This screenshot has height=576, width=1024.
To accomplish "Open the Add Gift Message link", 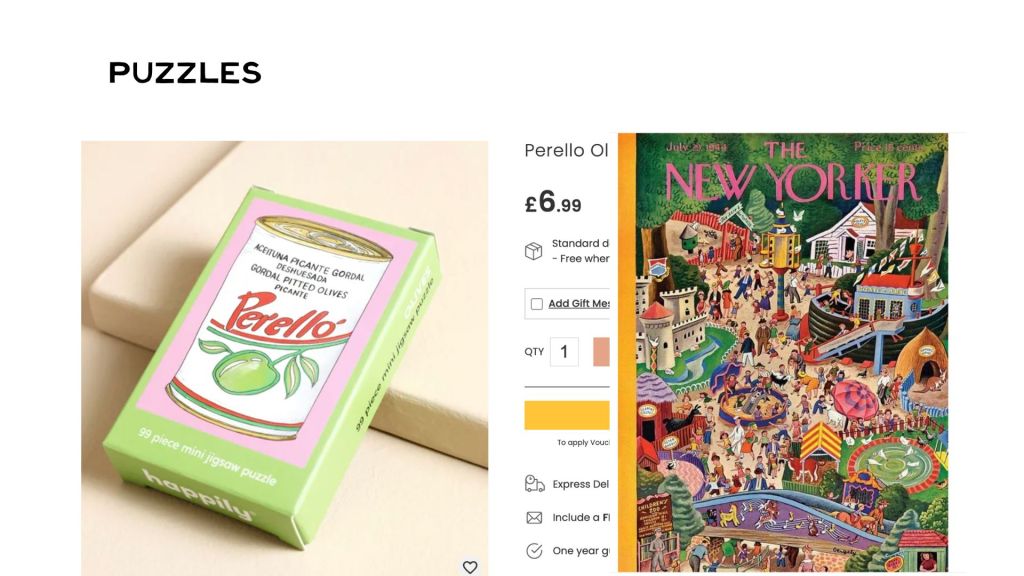I will point(579,303).
